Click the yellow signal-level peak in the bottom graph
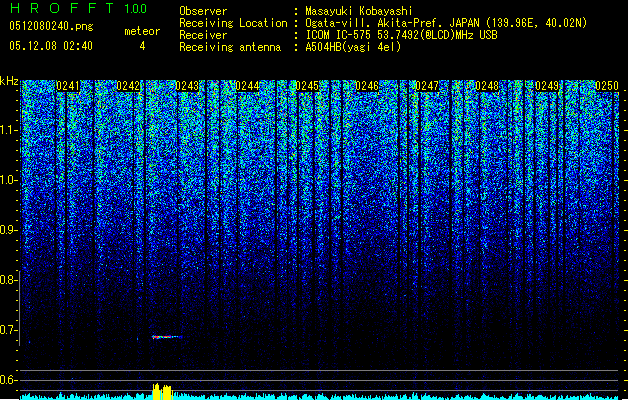 (162, 392)
